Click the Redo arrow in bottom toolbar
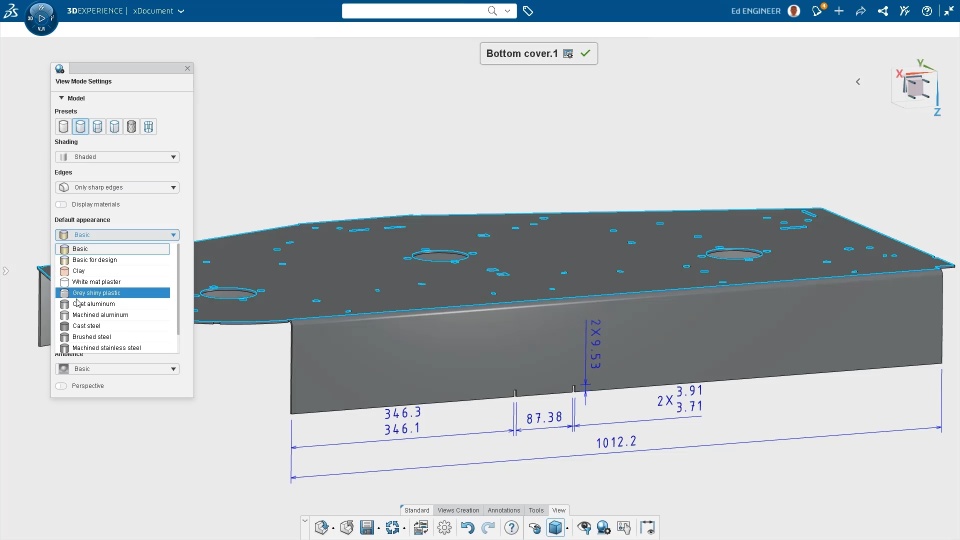 (488, 527)
